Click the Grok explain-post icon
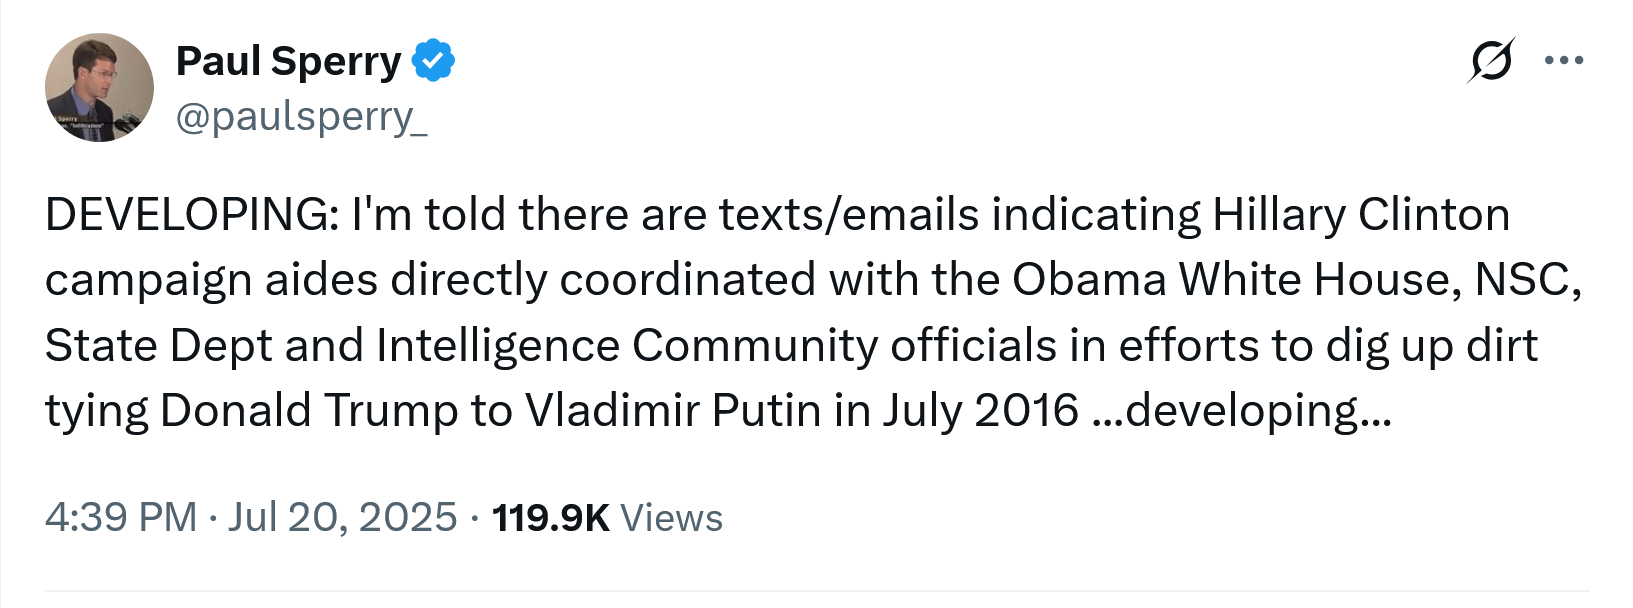The image size is (1633, 608). pyautogui.click(x=1491, y=60)
